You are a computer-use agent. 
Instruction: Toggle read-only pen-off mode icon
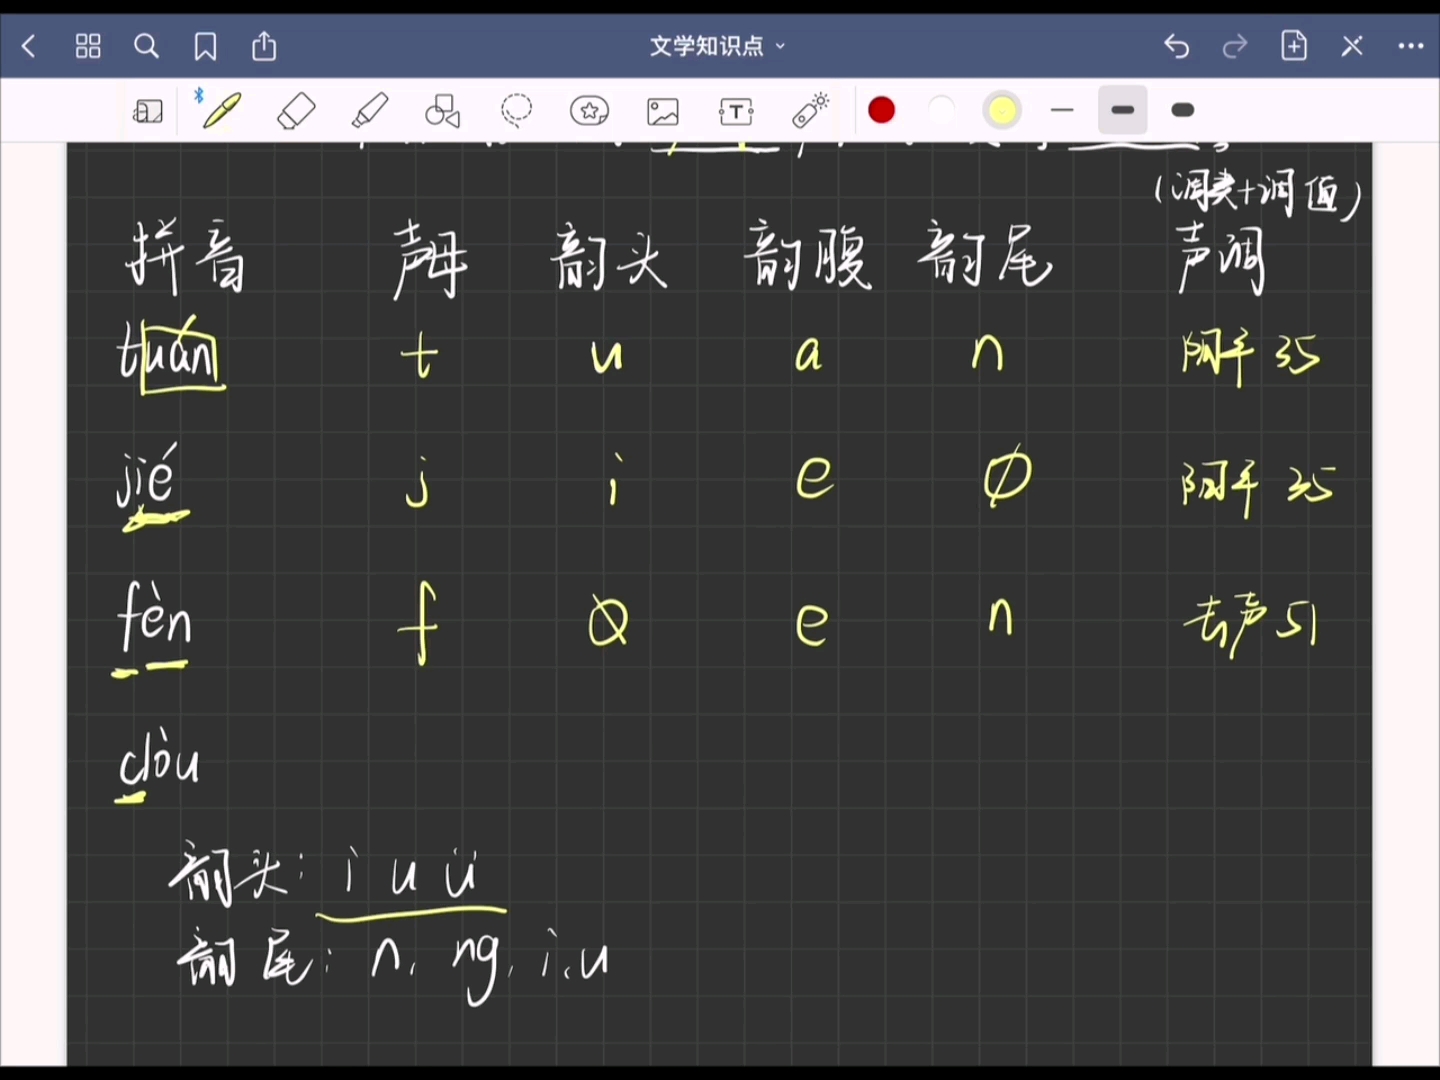[x=1352, y=46]
